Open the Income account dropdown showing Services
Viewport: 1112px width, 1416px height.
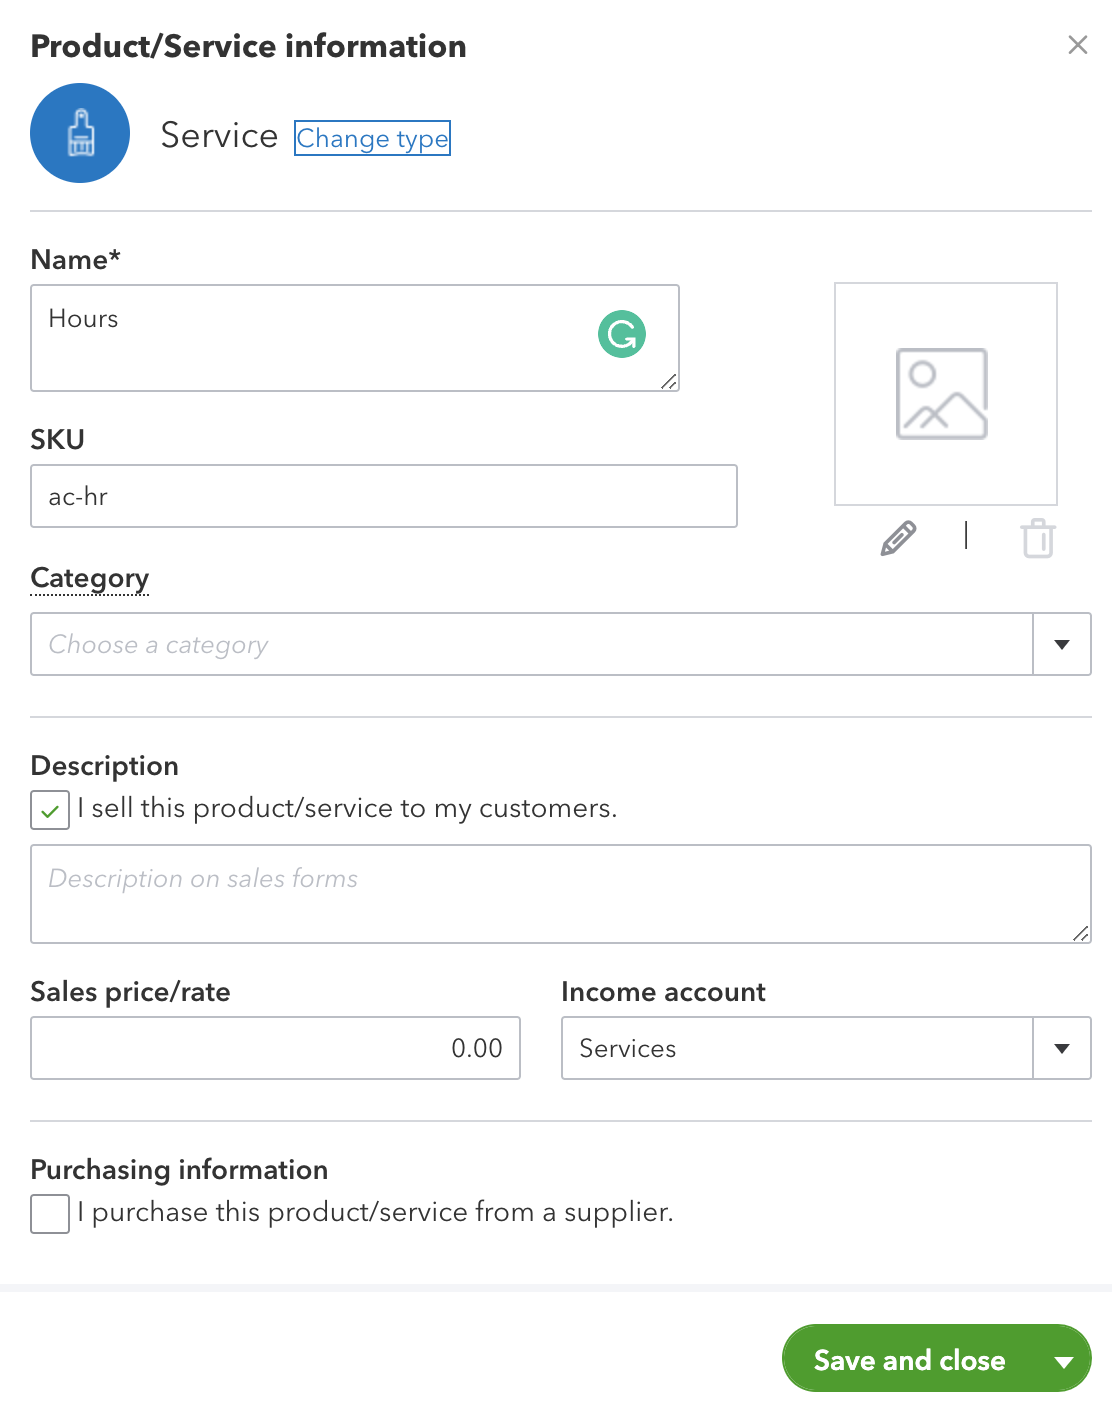(x=1062, y=1048)
